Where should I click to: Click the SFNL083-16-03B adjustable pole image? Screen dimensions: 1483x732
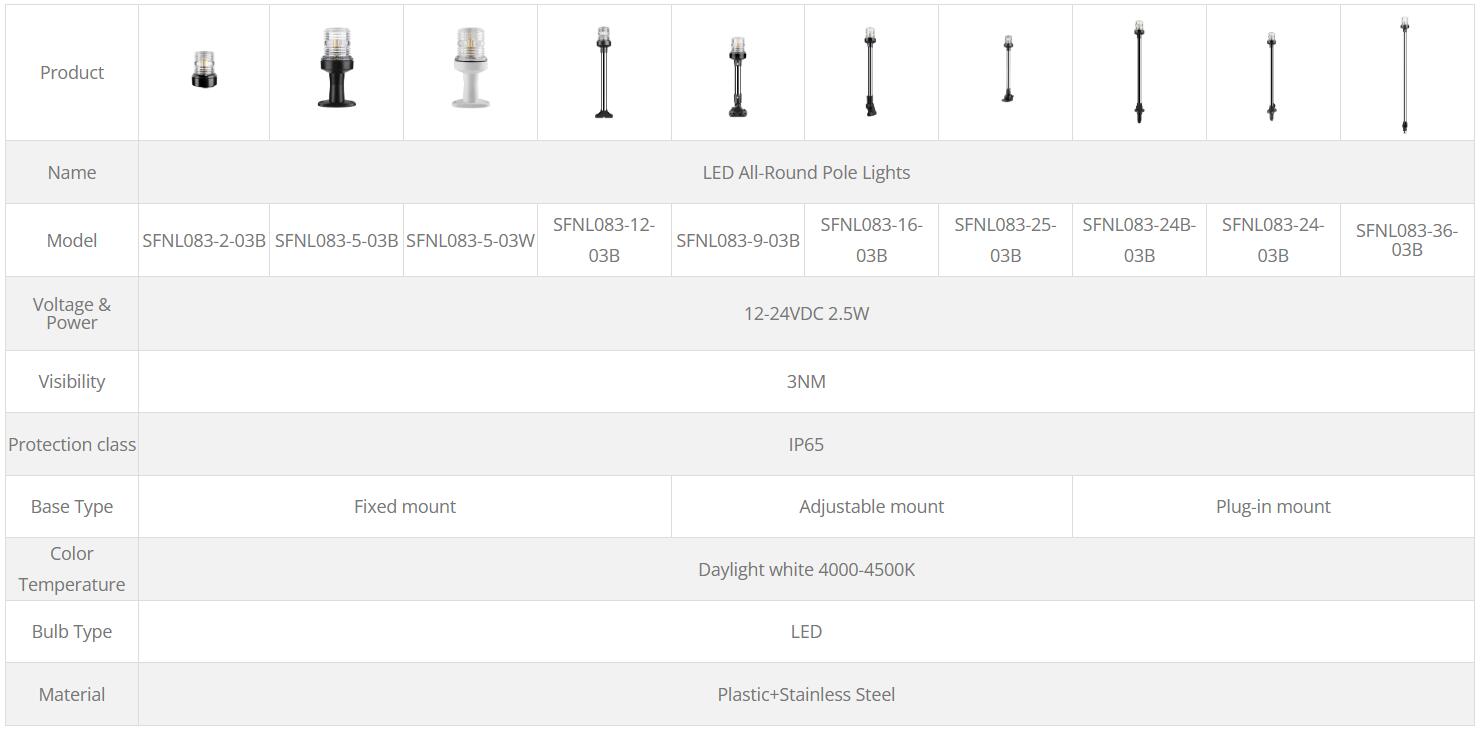(x=870, y=72)
